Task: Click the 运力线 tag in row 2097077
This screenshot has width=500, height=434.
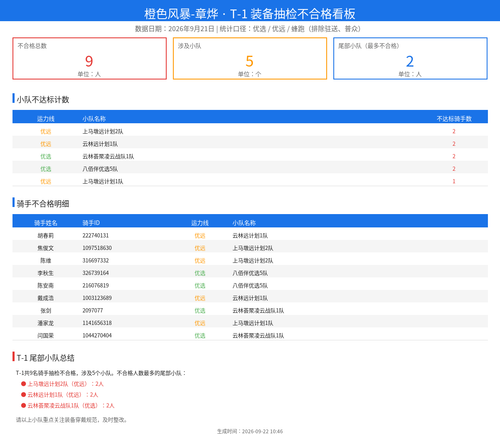Action: click(x=200, y=311)
